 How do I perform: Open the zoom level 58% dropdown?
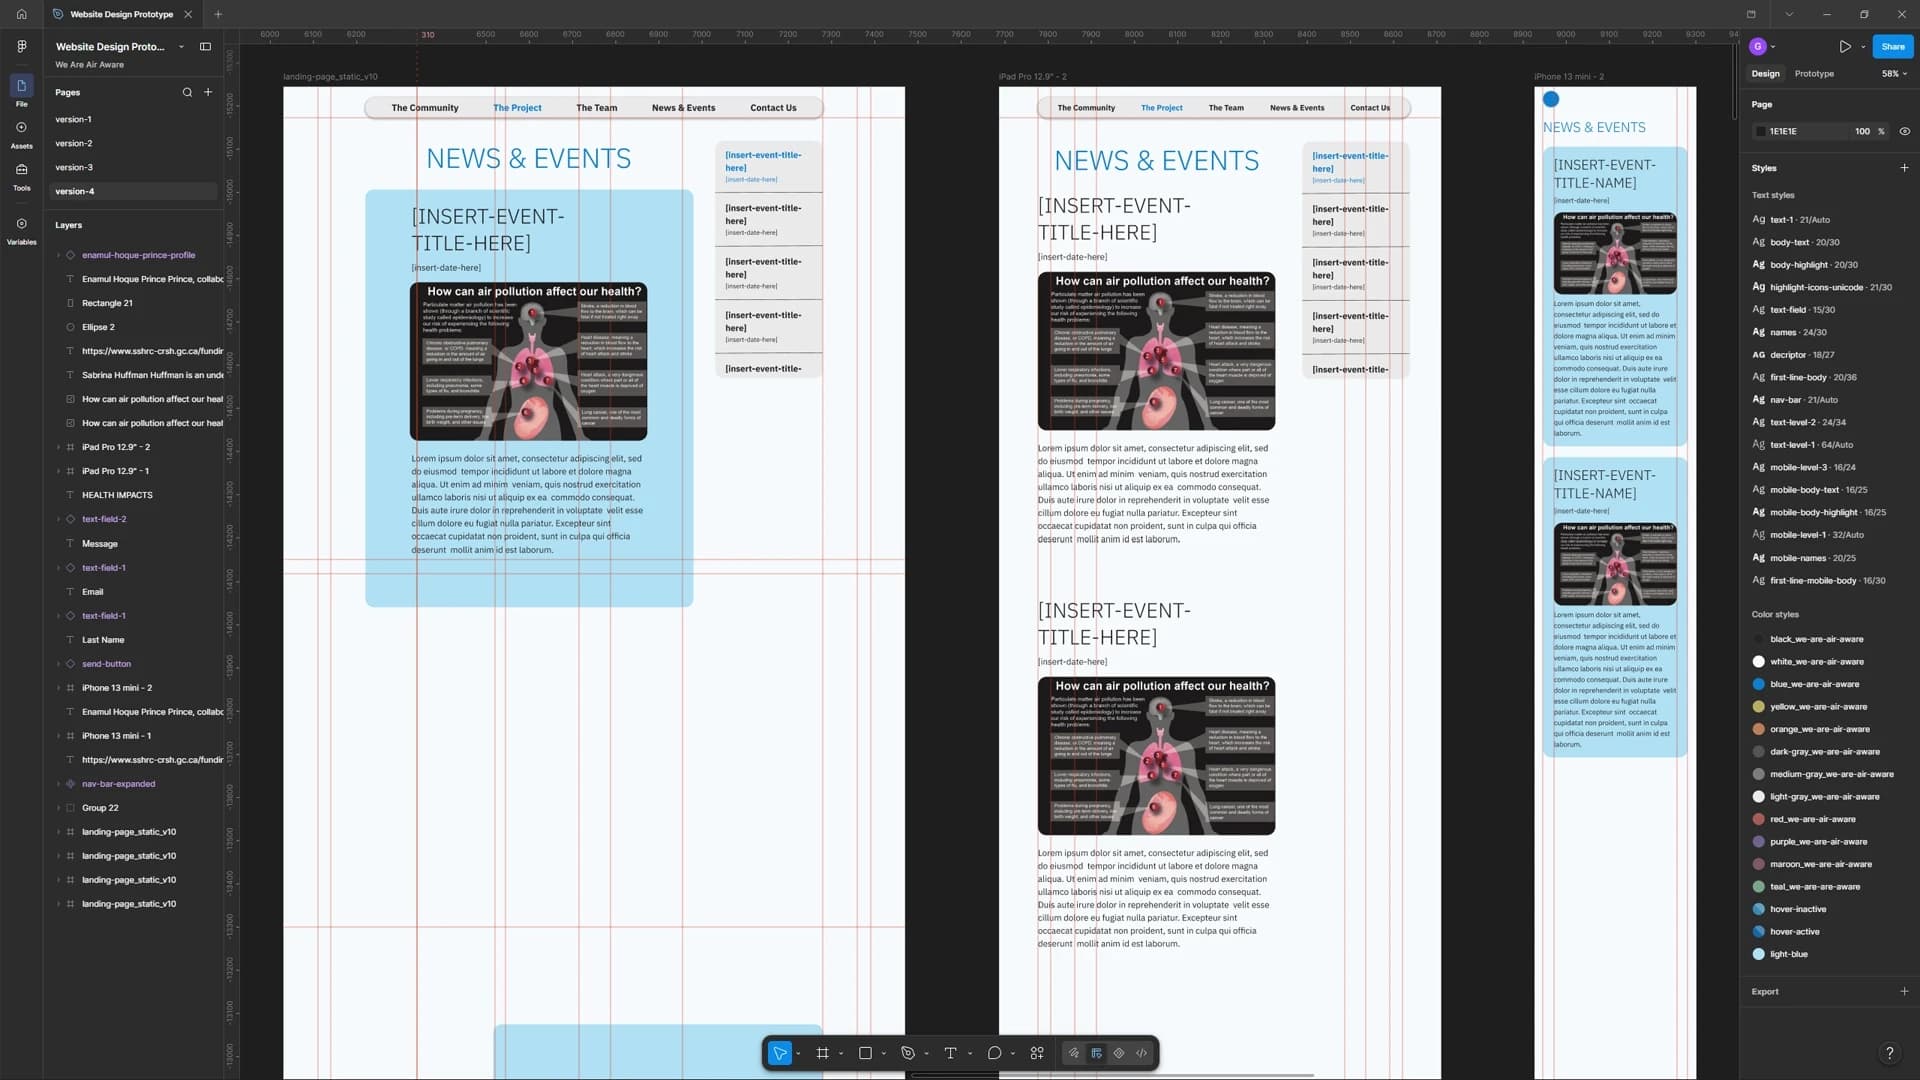1894,73
